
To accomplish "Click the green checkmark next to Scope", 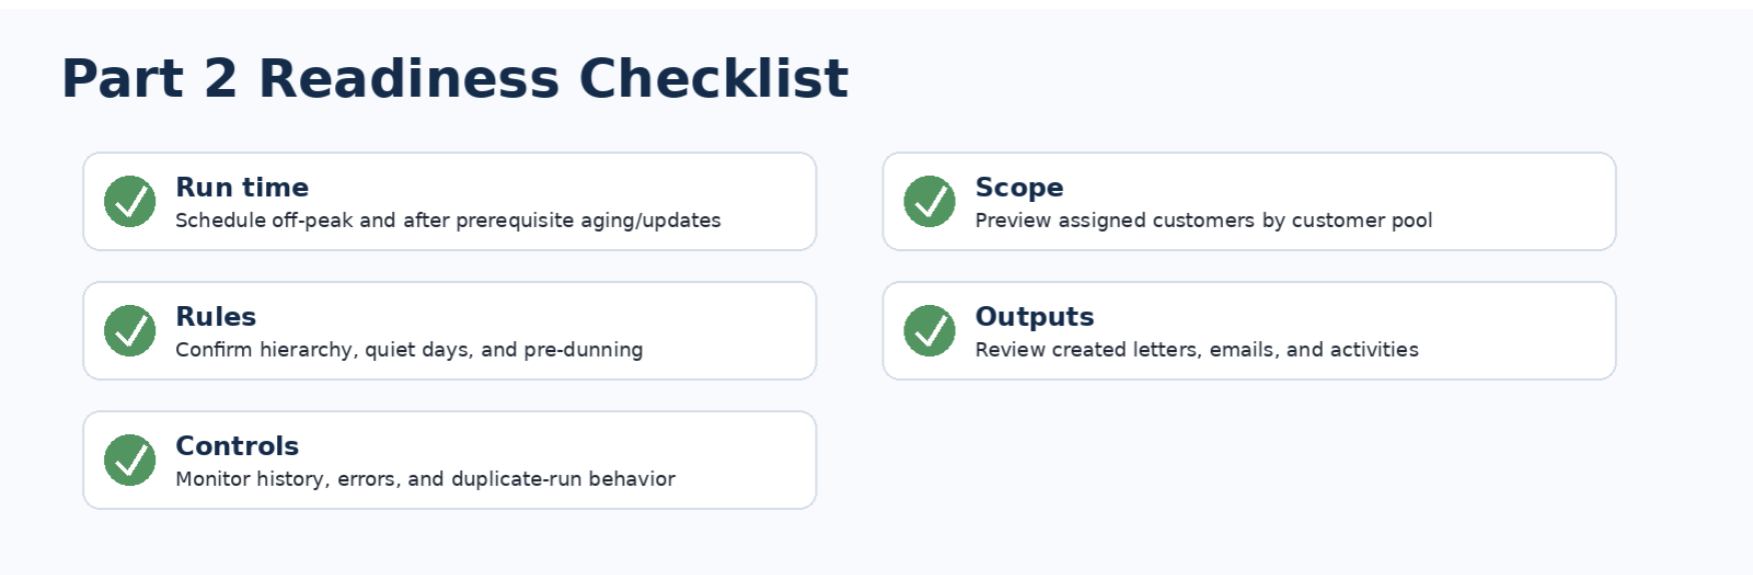I will coord(930,201).
